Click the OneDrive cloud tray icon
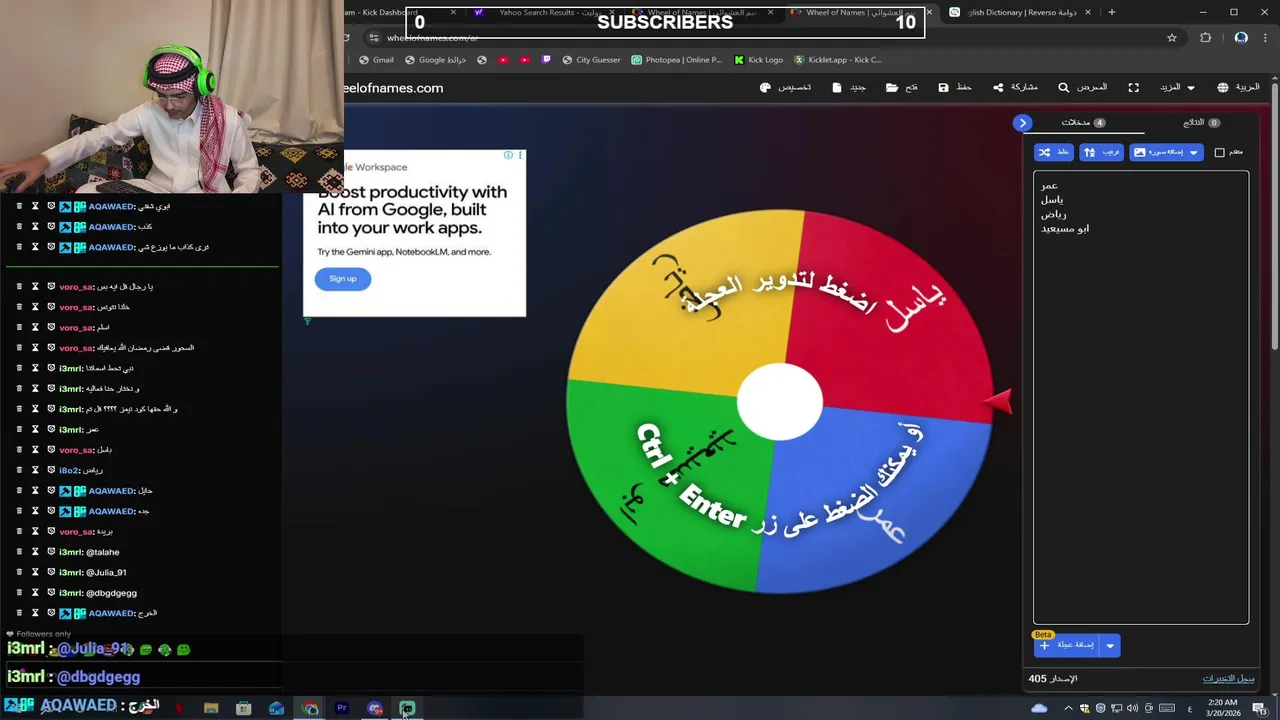 [1039, 708]
